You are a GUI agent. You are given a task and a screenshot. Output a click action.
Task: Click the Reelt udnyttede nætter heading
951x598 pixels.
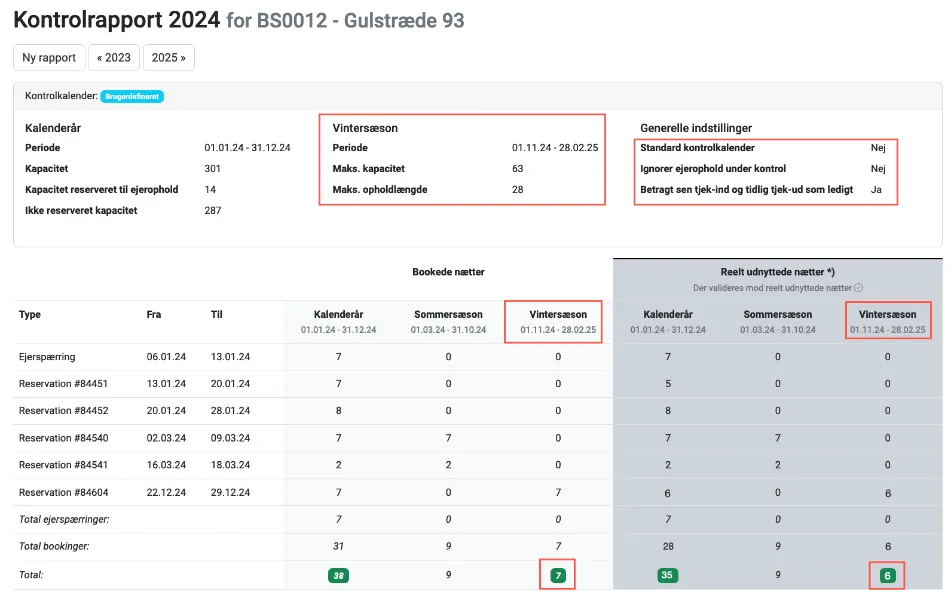click(776, 271)
